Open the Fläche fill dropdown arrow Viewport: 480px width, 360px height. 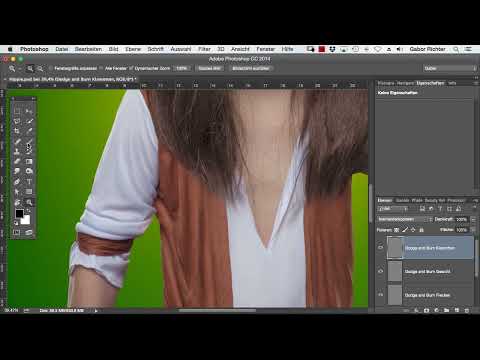tap(473, 230)
